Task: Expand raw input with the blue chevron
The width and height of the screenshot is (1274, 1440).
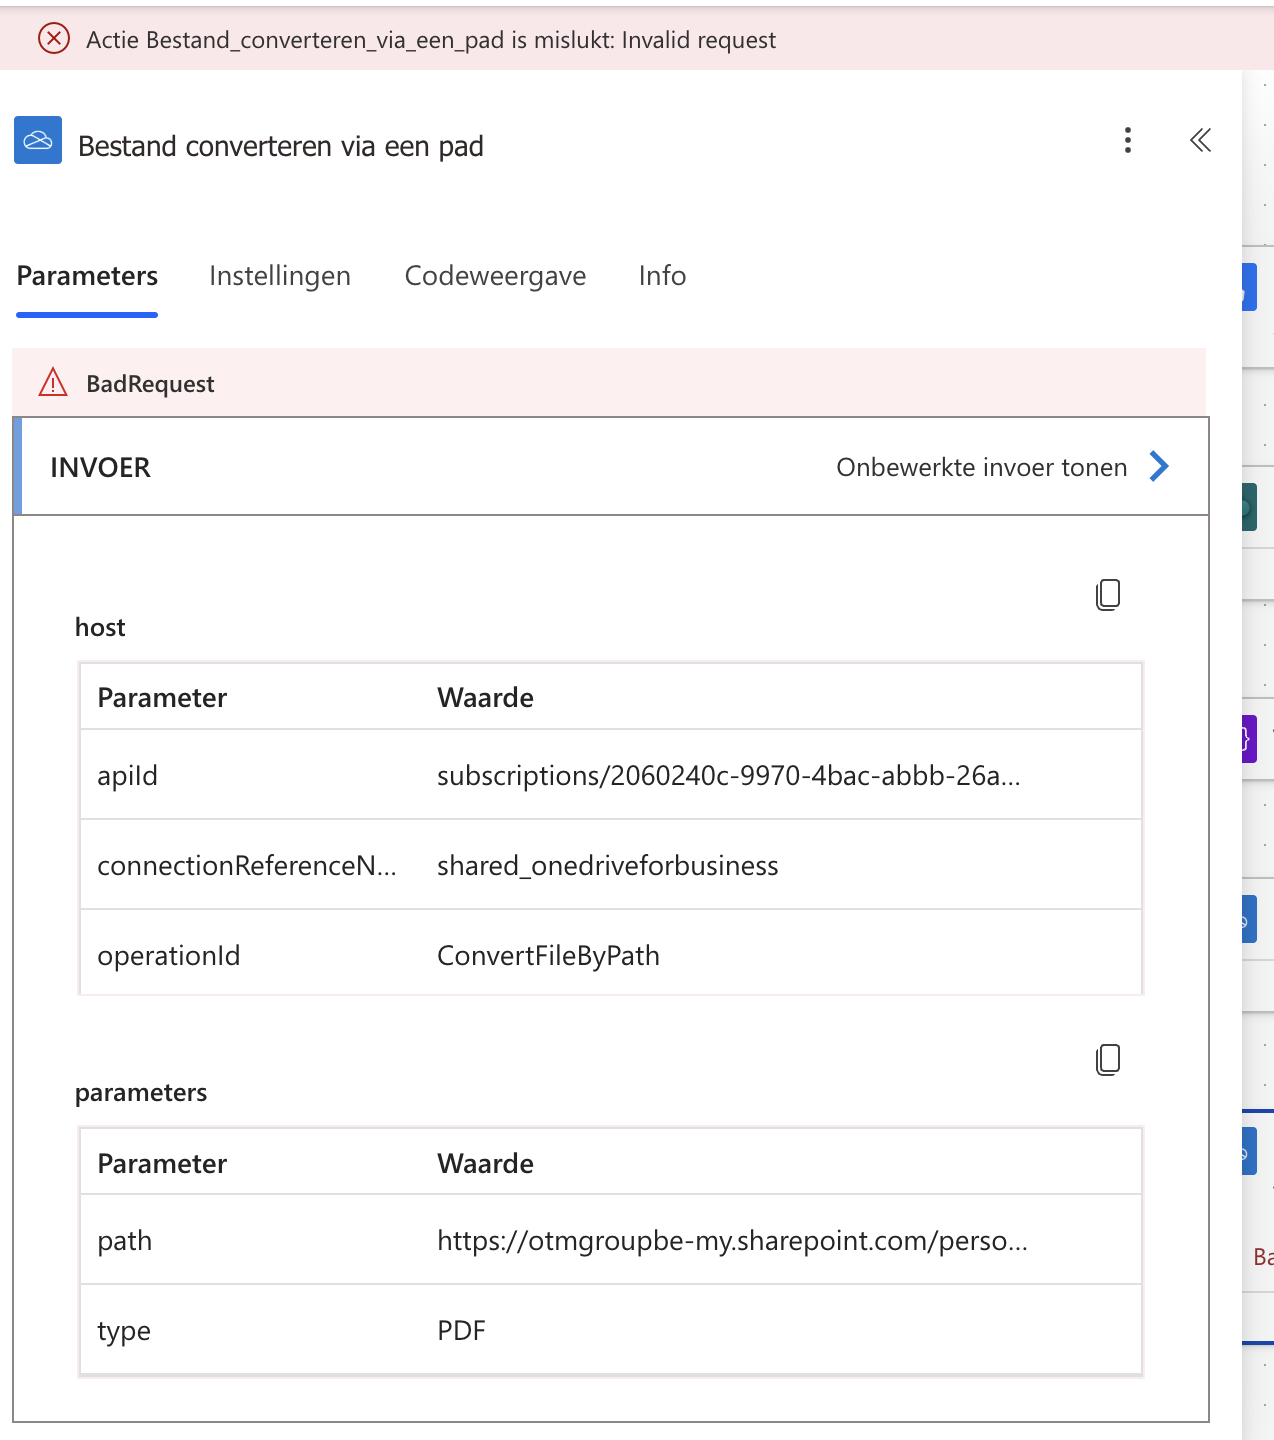Action: coord(1159,466)
